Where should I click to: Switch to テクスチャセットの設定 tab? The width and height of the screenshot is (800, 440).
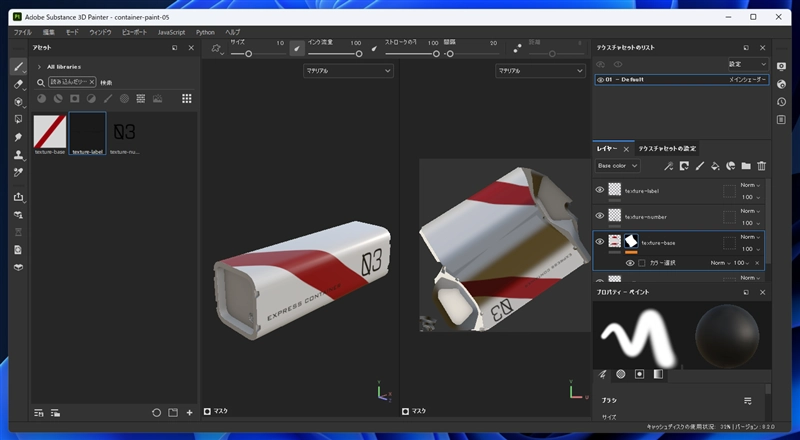coord(667,148)
